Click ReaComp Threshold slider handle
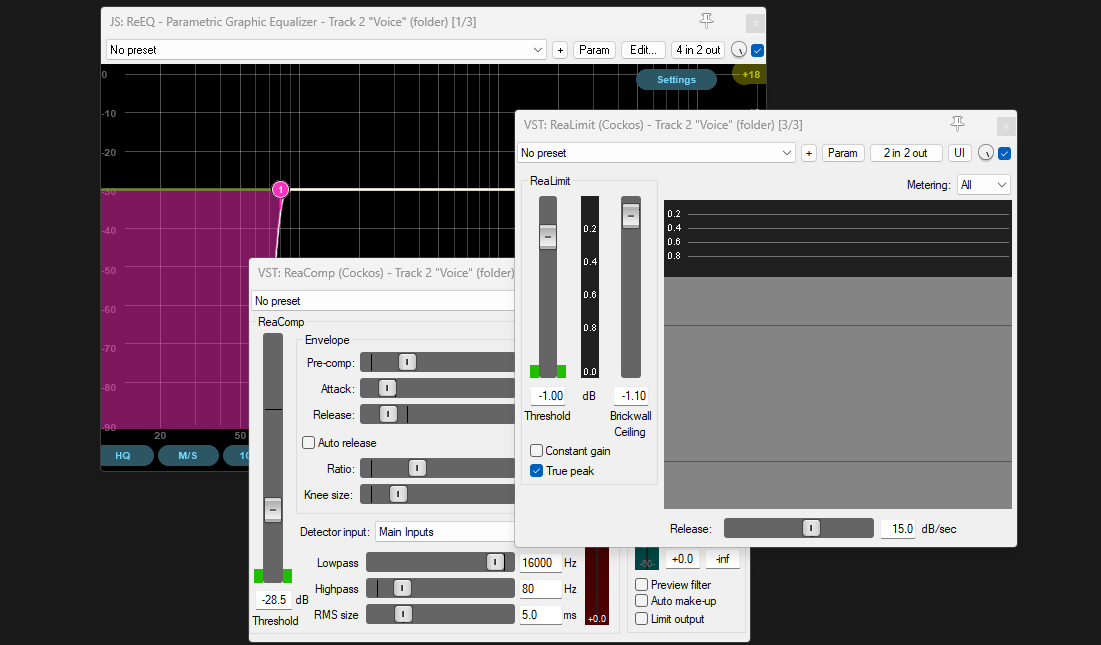 (x=273, y=510)
